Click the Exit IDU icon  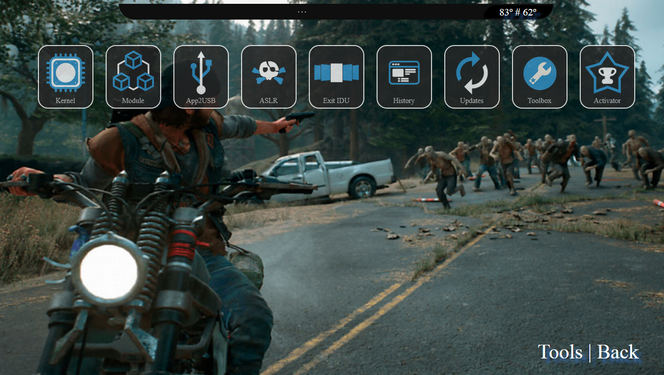(x=337, y=77)
